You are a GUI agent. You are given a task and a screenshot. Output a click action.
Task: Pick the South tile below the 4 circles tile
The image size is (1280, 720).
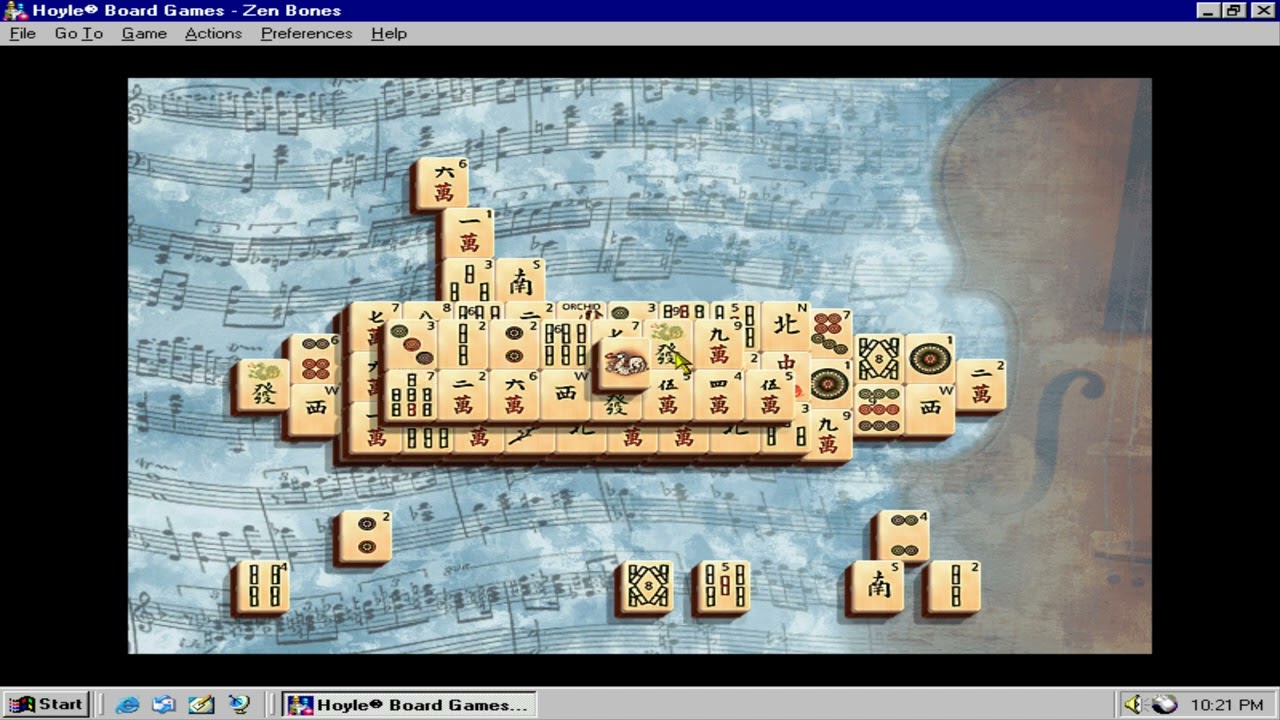877,587
